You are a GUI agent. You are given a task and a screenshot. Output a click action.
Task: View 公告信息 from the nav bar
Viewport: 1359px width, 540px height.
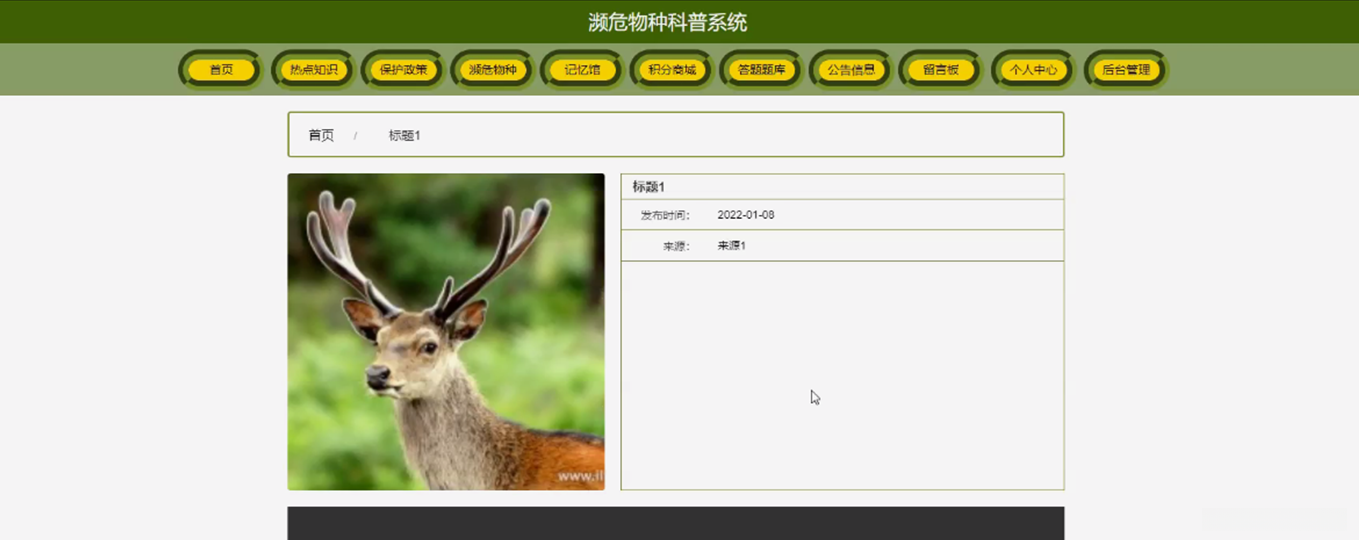(x=851, y=70)
